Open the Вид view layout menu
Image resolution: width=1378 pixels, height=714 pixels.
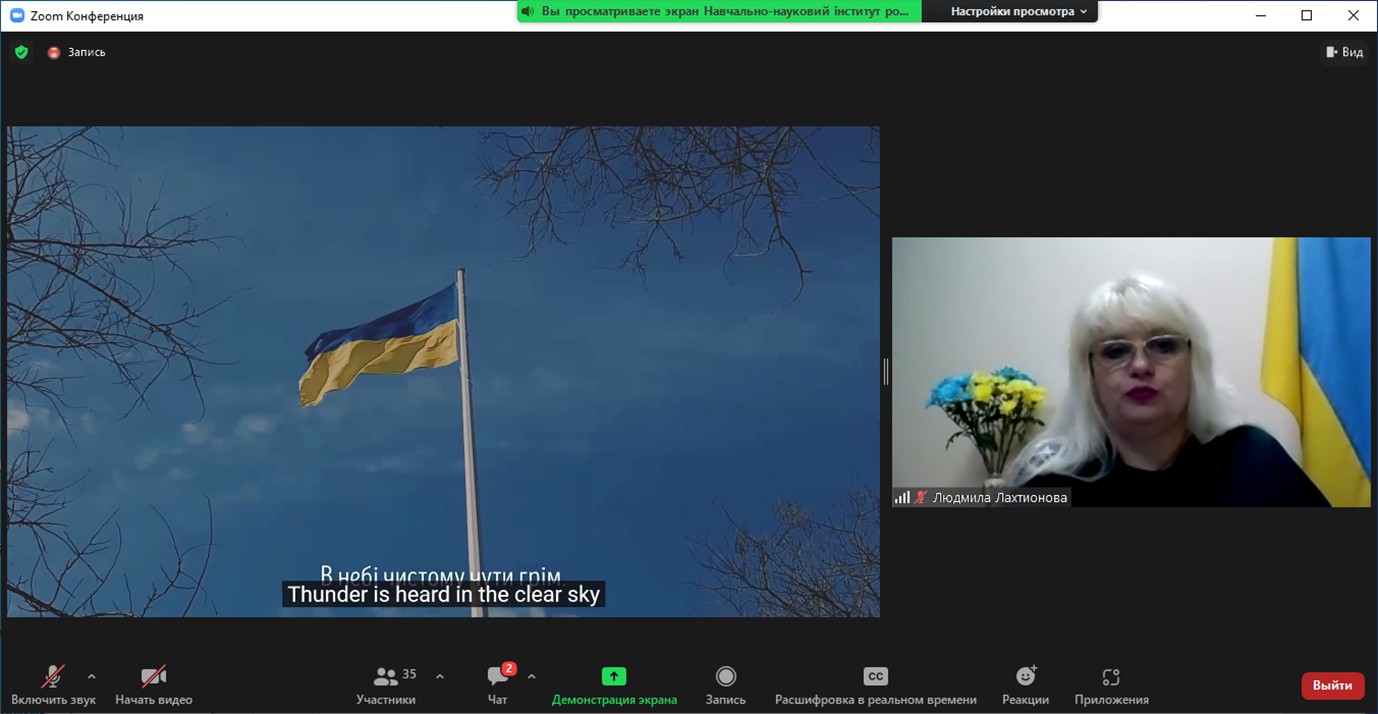click(1344, 52)
